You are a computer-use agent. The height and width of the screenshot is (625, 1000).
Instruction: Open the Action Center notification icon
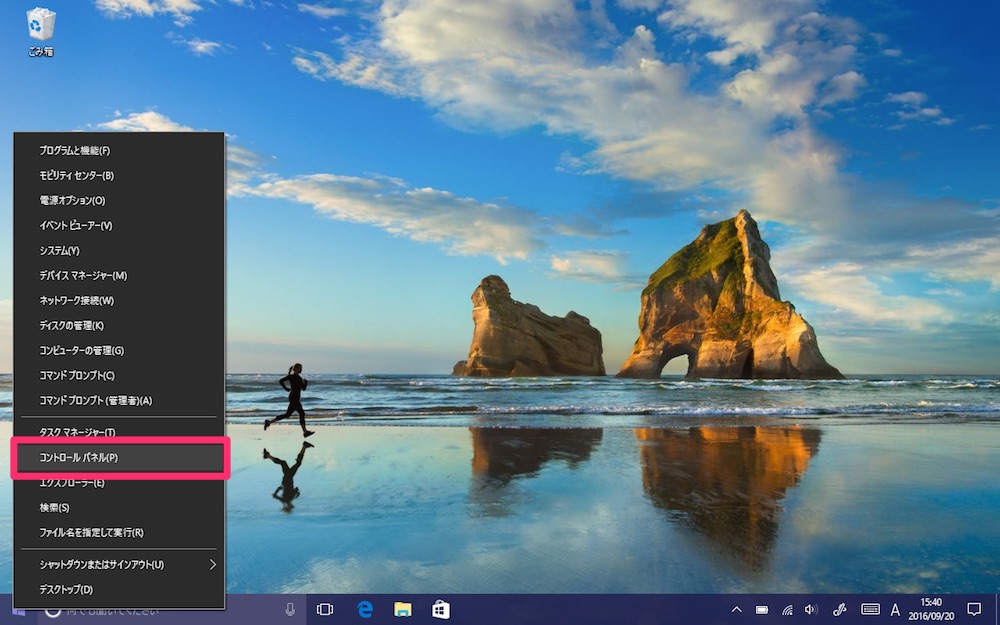click(x=974, y=610)
